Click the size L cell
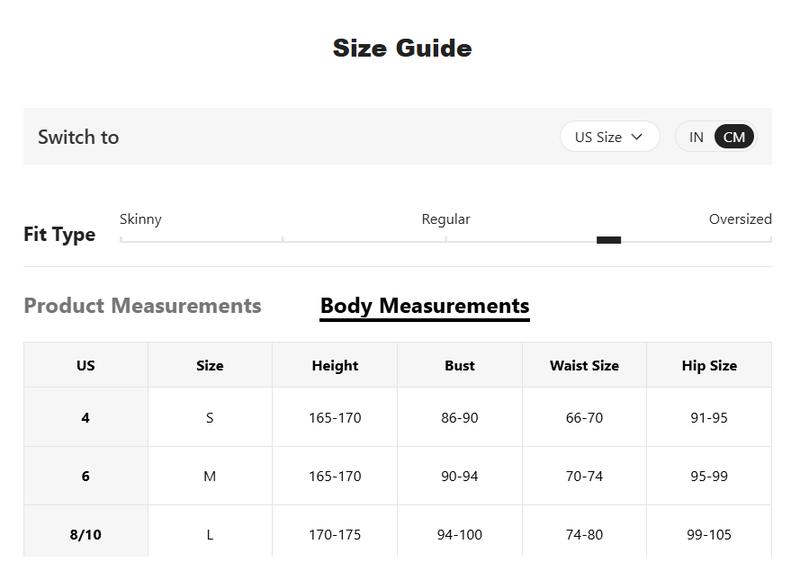Image resolution: width=800 pixels, height=571 pixels. click(x=210, y=535)
